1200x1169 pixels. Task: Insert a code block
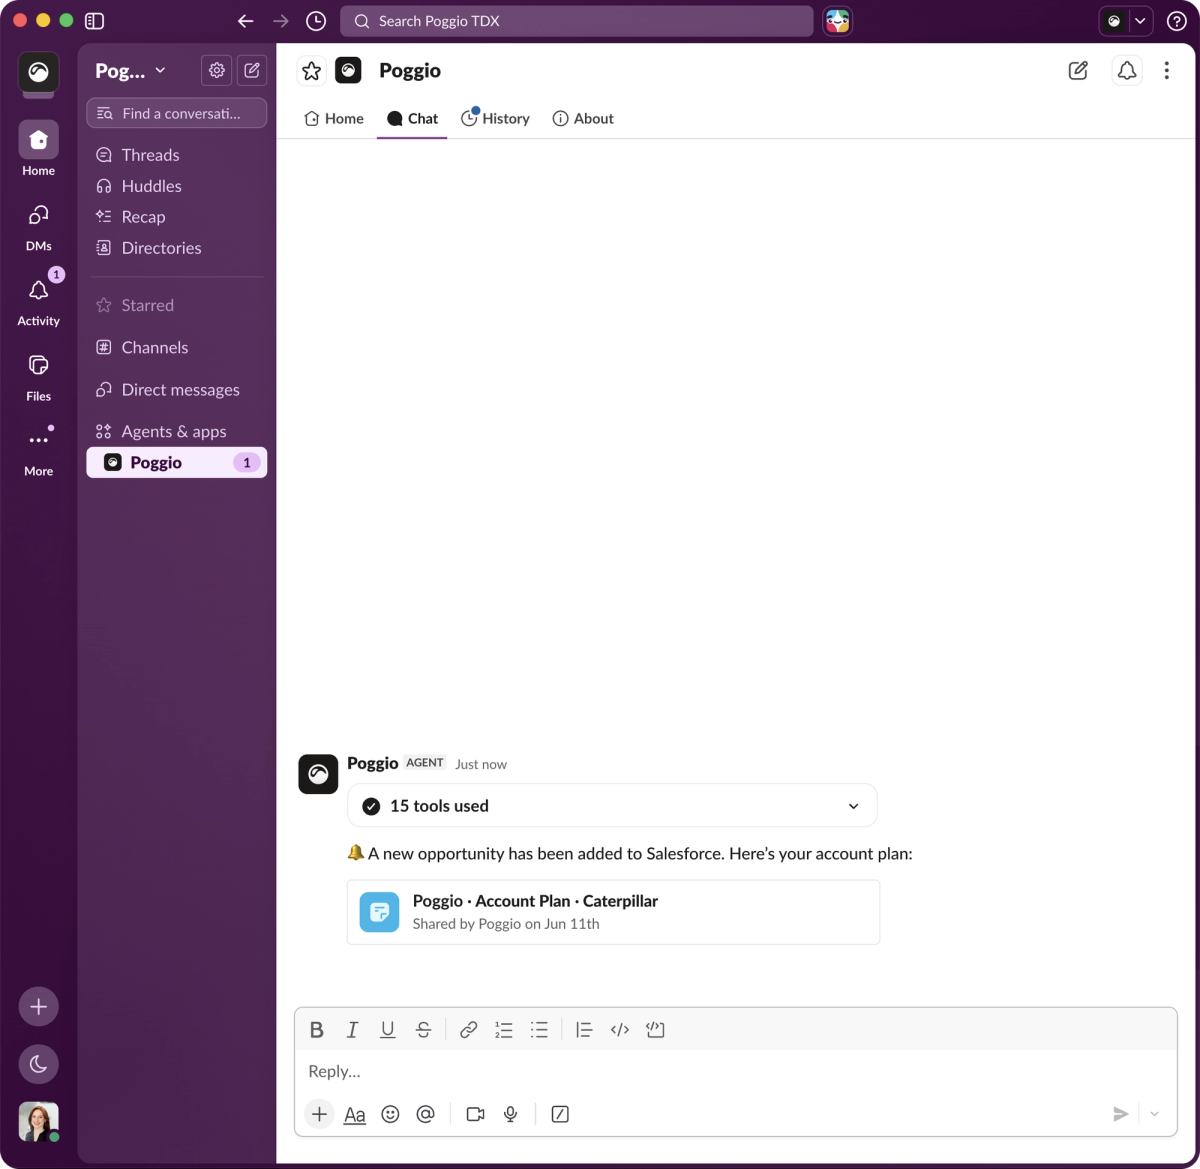656,1030
